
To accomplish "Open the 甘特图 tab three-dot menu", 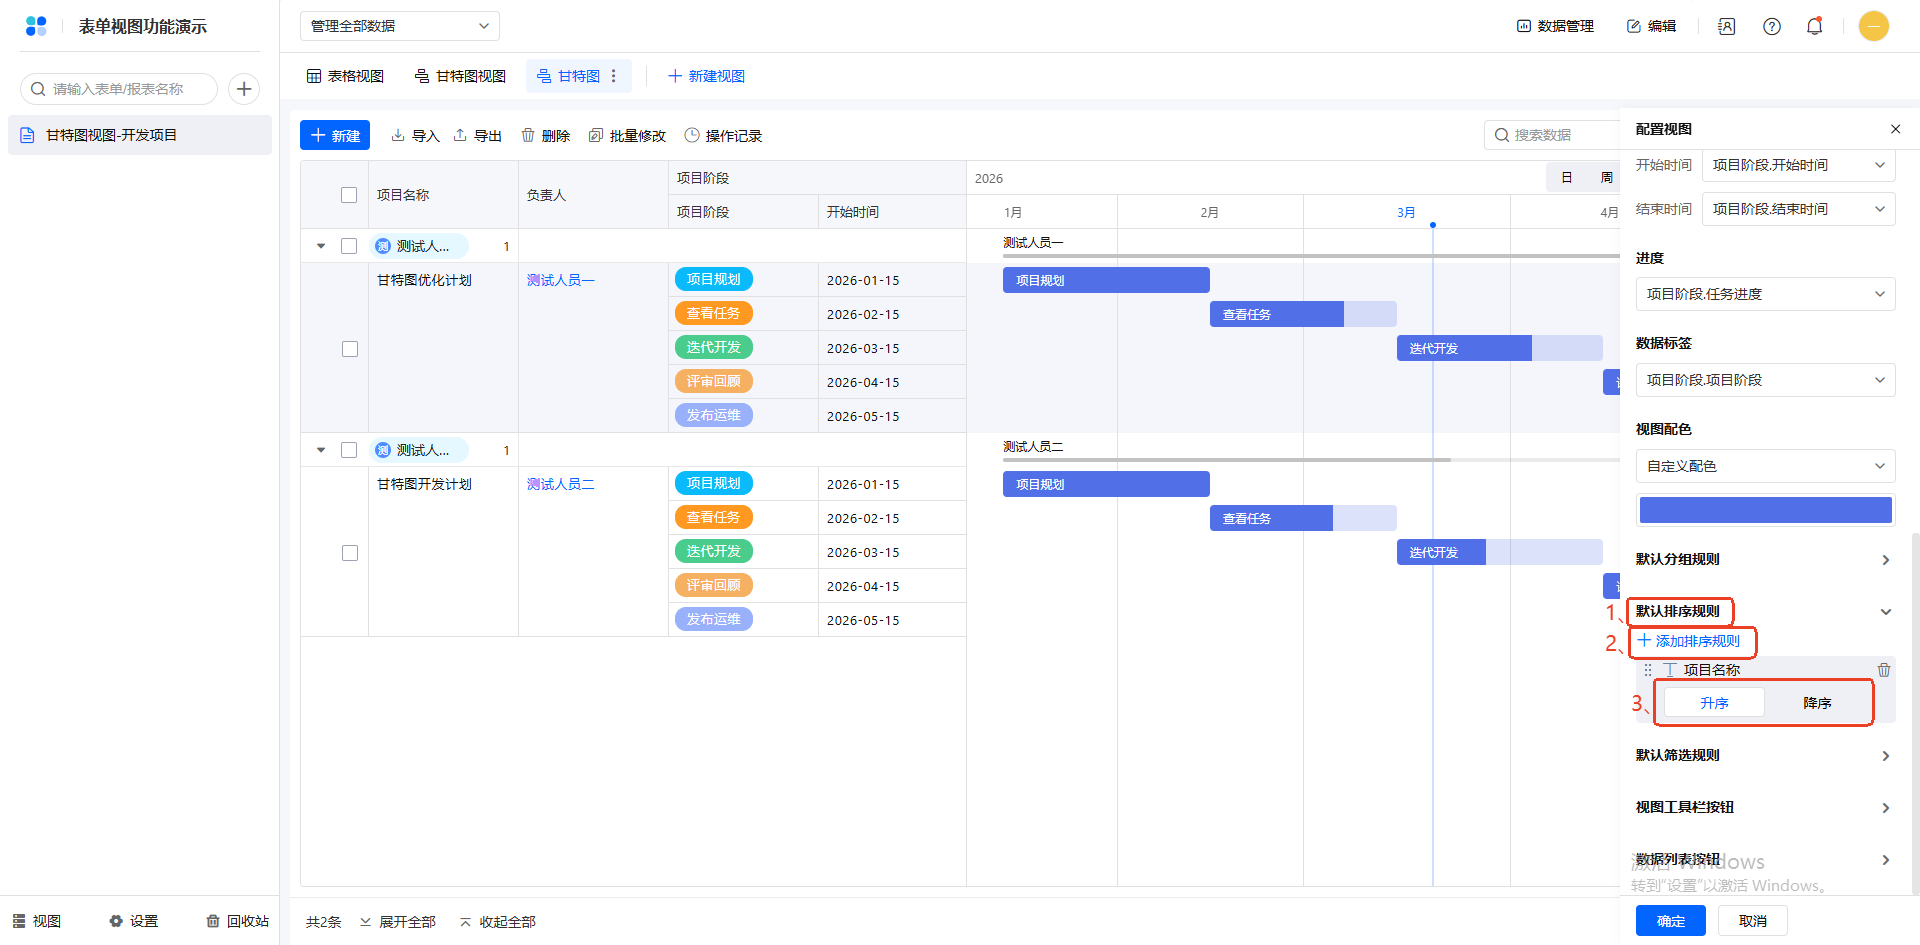I will 614,76.
